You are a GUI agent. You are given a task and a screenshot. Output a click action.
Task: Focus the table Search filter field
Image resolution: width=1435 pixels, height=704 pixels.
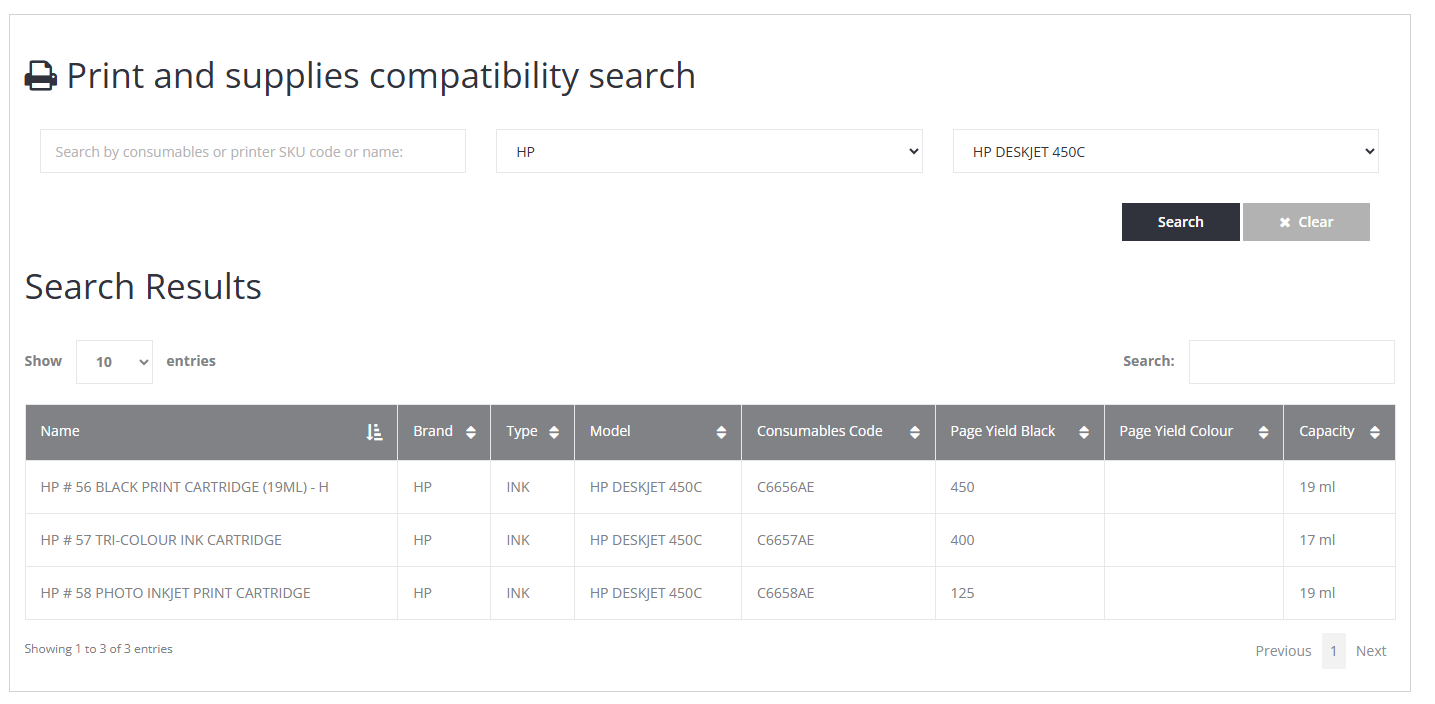tap(1291, 362)
